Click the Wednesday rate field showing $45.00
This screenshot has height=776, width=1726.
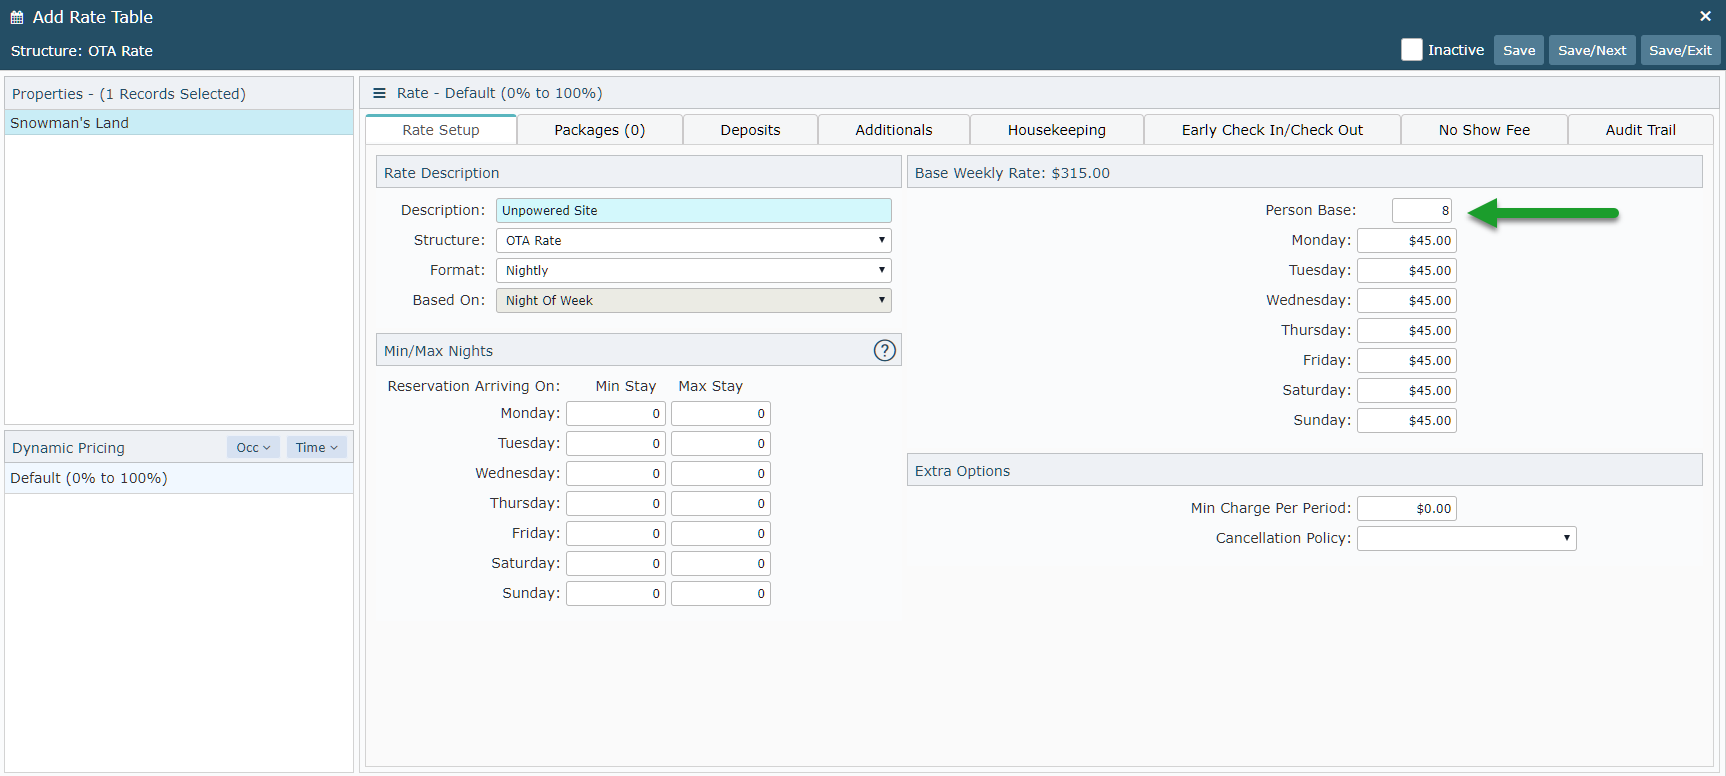point(1407,300)
